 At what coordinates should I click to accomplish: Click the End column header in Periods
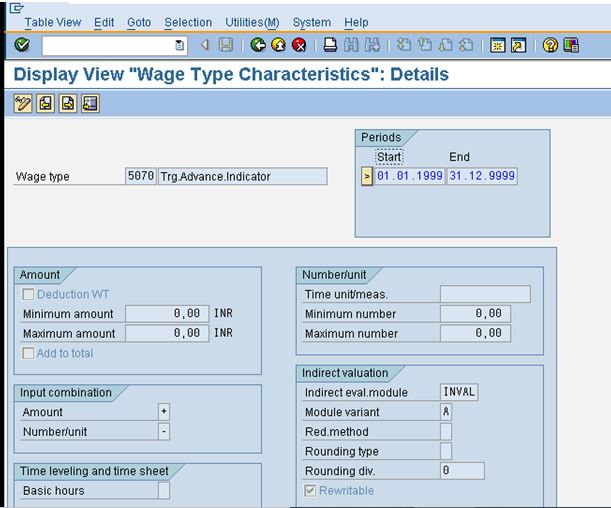tap(459, 157)
